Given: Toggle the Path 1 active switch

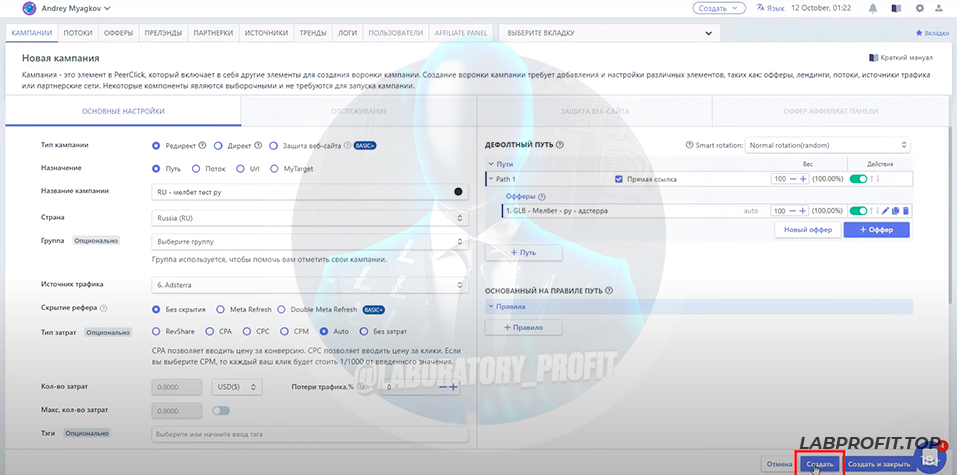Looking at the screenshot, I should click(858, 179).
